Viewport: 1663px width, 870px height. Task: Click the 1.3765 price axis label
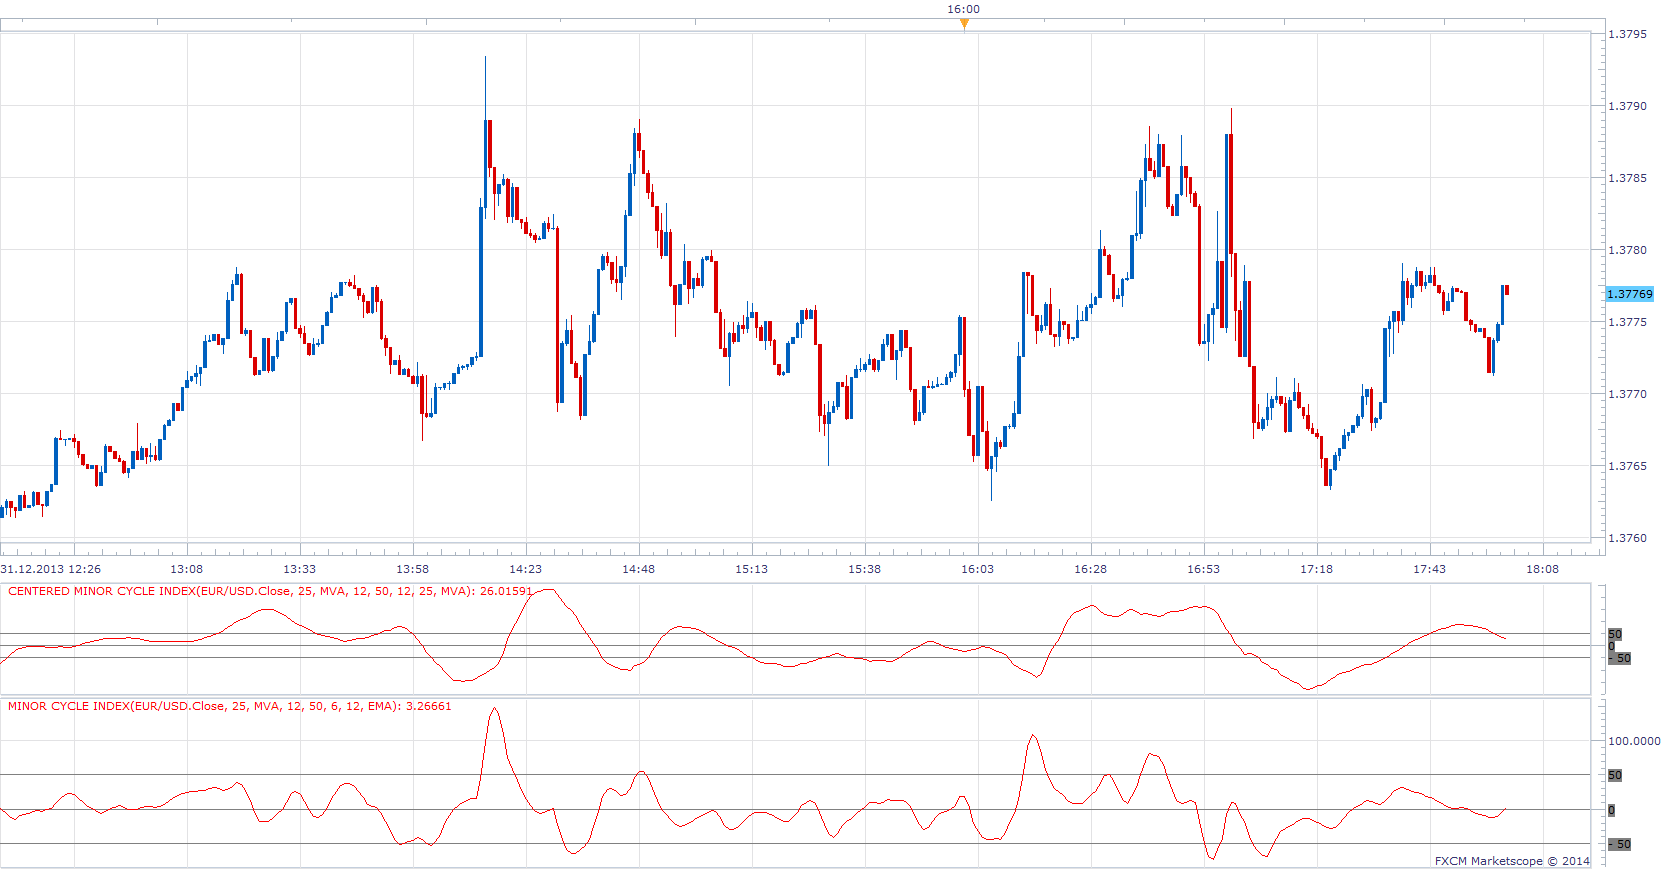click(x=1627, y=466)
